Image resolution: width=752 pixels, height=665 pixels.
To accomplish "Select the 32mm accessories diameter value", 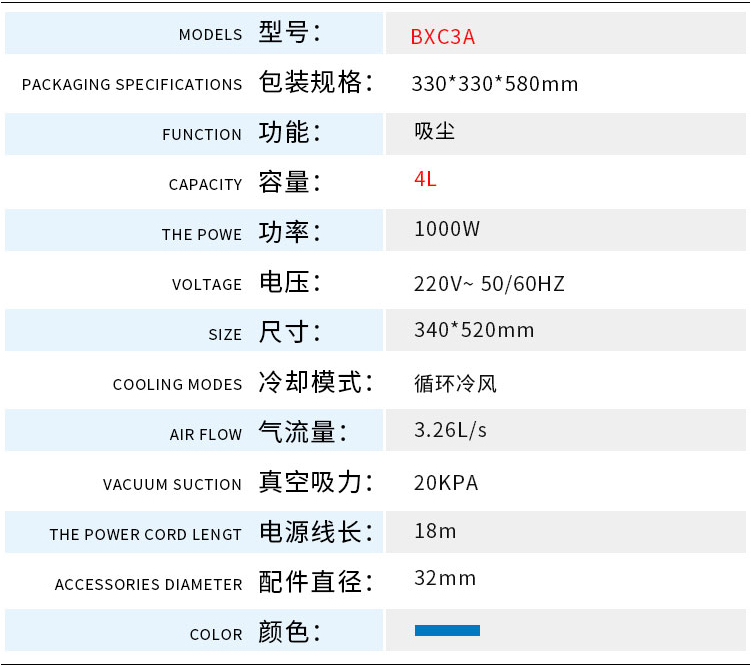I will click(445, 578).
